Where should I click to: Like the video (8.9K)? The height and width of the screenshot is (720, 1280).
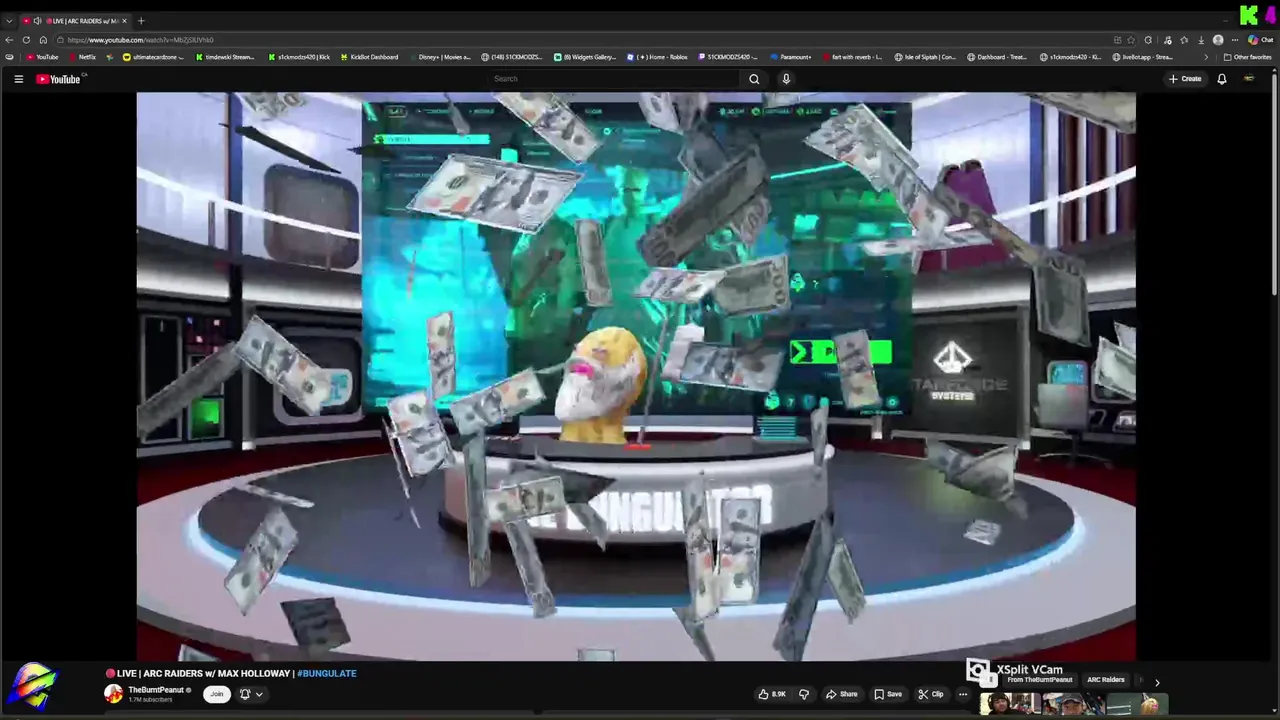772,694
